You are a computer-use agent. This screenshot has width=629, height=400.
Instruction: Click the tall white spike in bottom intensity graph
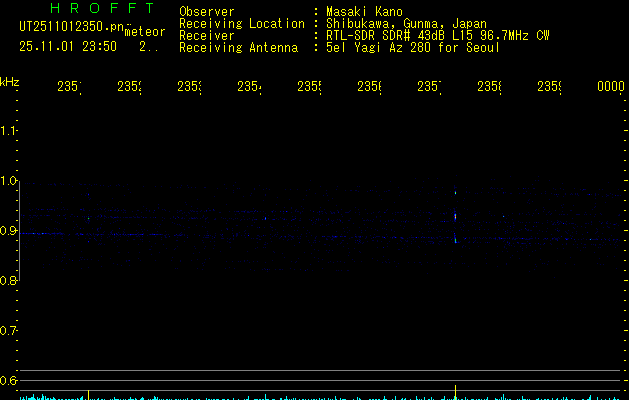(x=455, y=391)
